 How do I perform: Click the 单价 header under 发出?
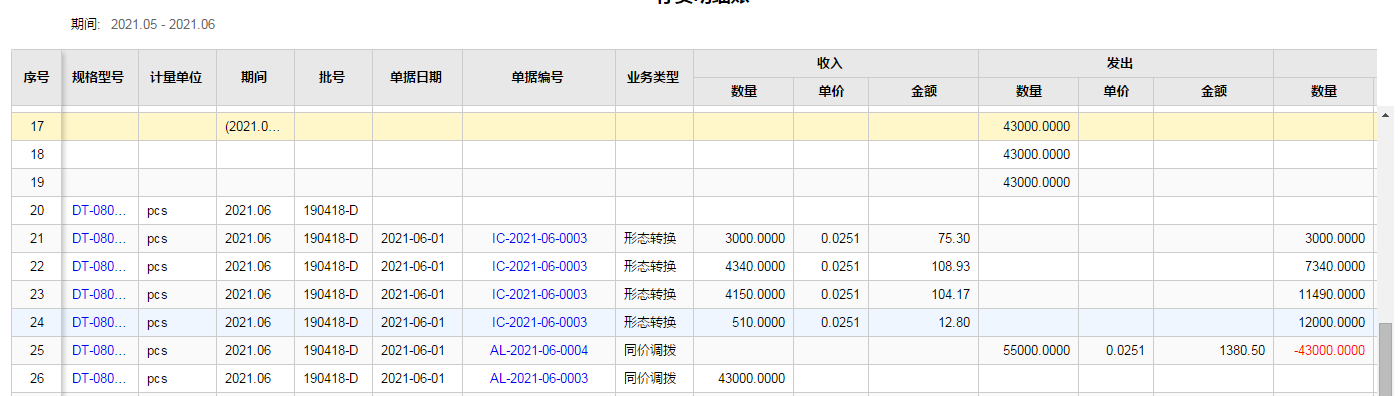pyautogui.click(x=1116, y=91)
